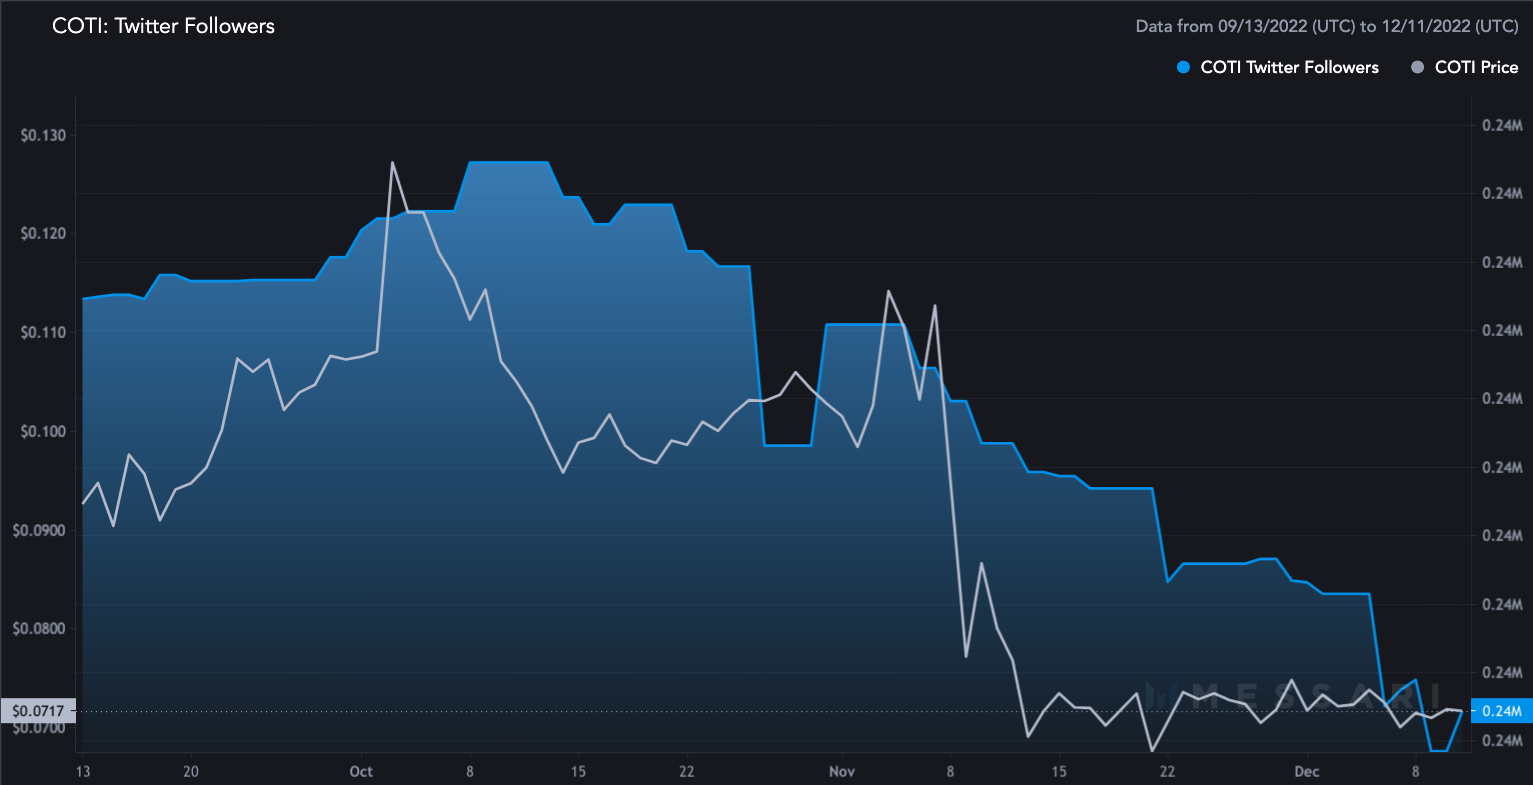The height and width of the screenshot is (785, 1533).
Task: Click the $0.0717 current price tag
Action: coord(38,711)
